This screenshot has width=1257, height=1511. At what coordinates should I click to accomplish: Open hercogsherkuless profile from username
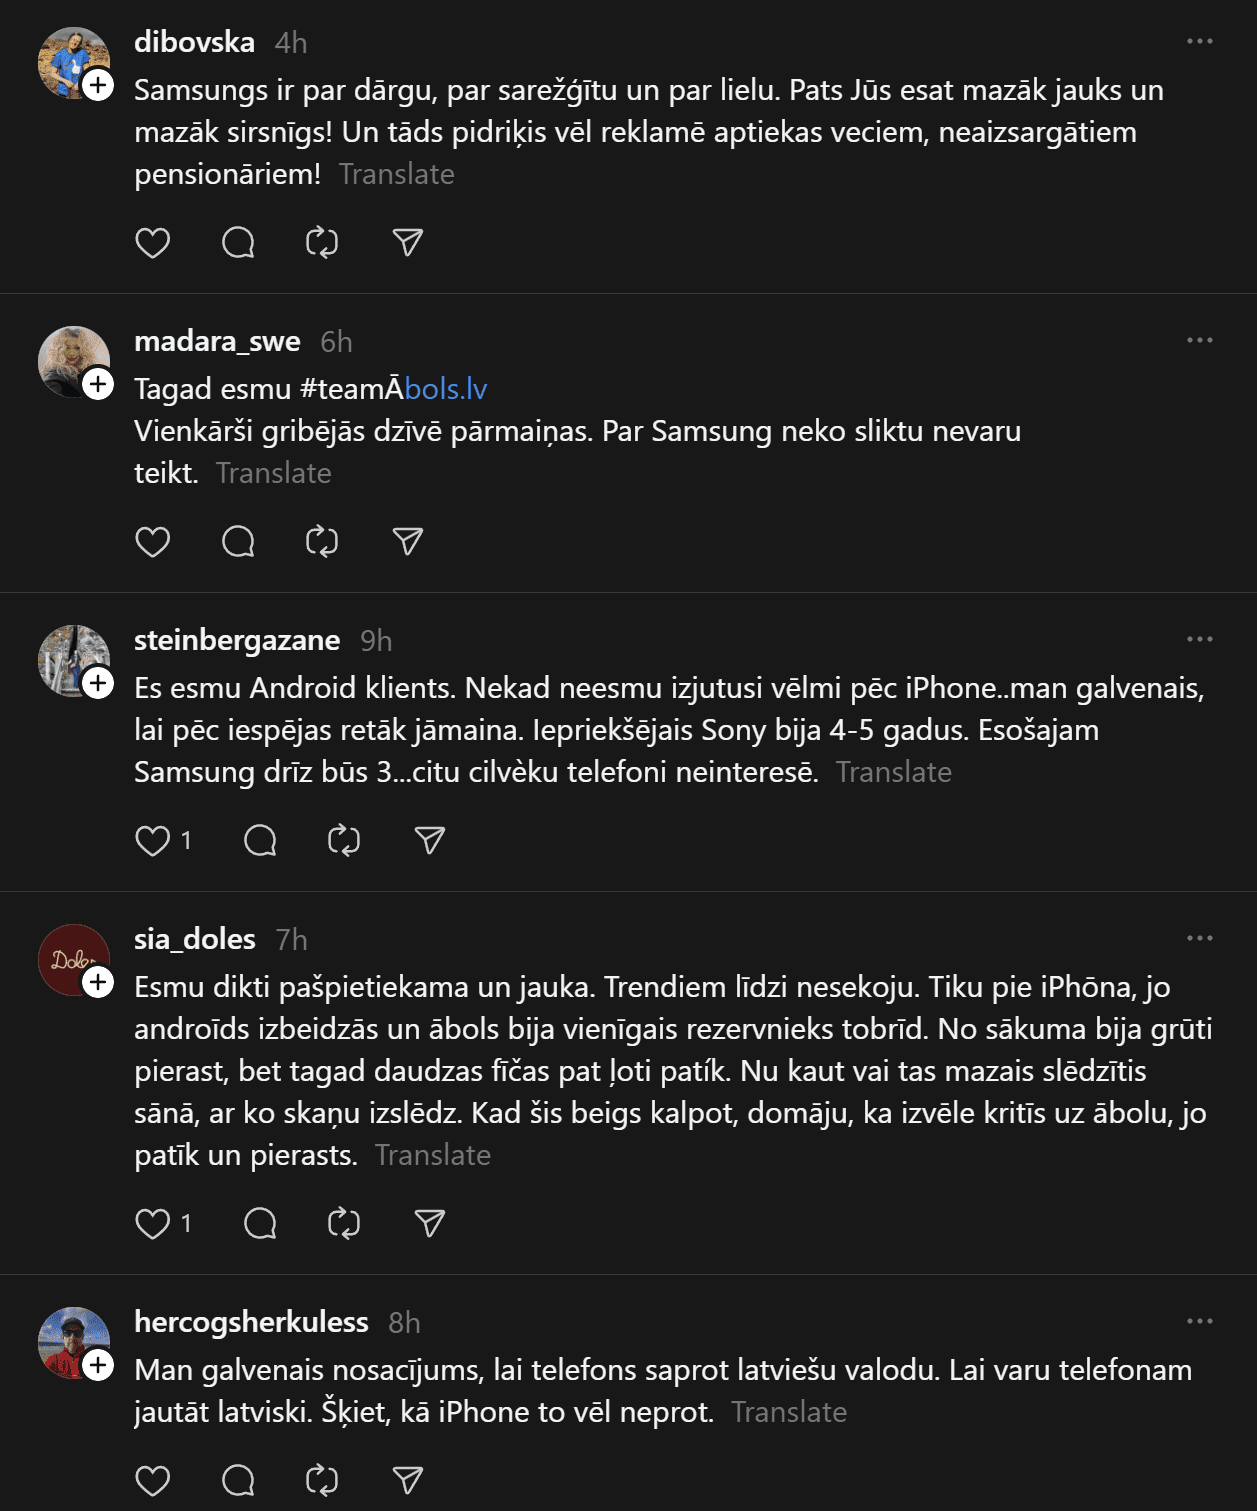(251, 1322)
